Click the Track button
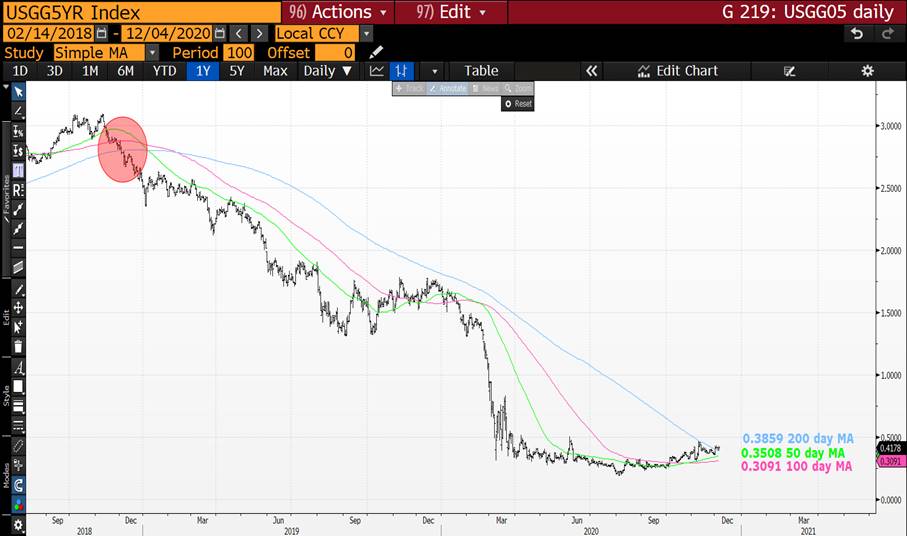Screen dimensions: 907x536 click(x=410, y=88)
